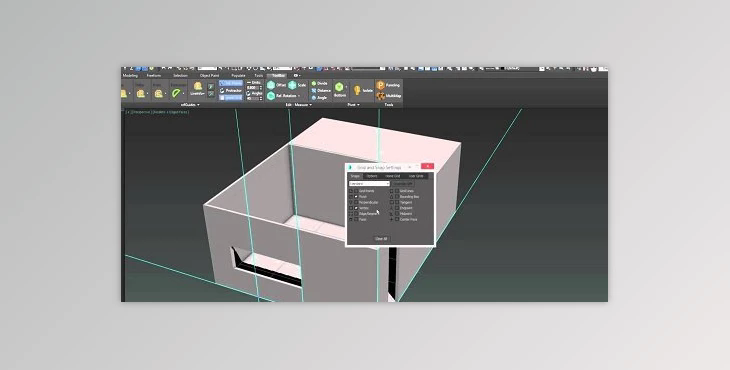This screenshot has width=730, height=370.
Task: Open the Paneling tool
Action: (388, 85)
